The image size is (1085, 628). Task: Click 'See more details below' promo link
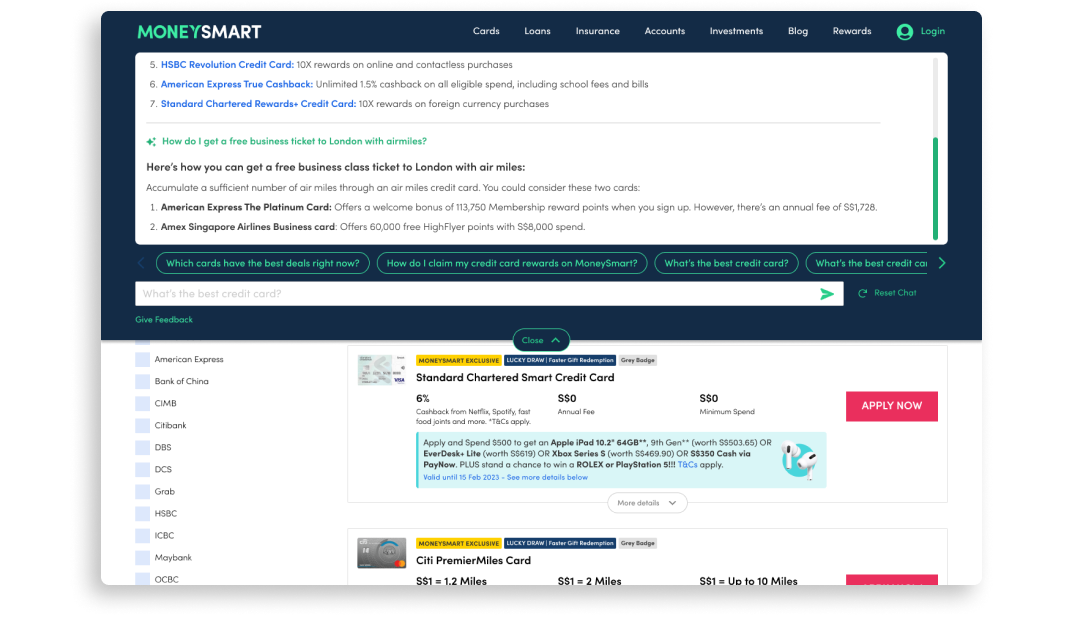(547, 477)
